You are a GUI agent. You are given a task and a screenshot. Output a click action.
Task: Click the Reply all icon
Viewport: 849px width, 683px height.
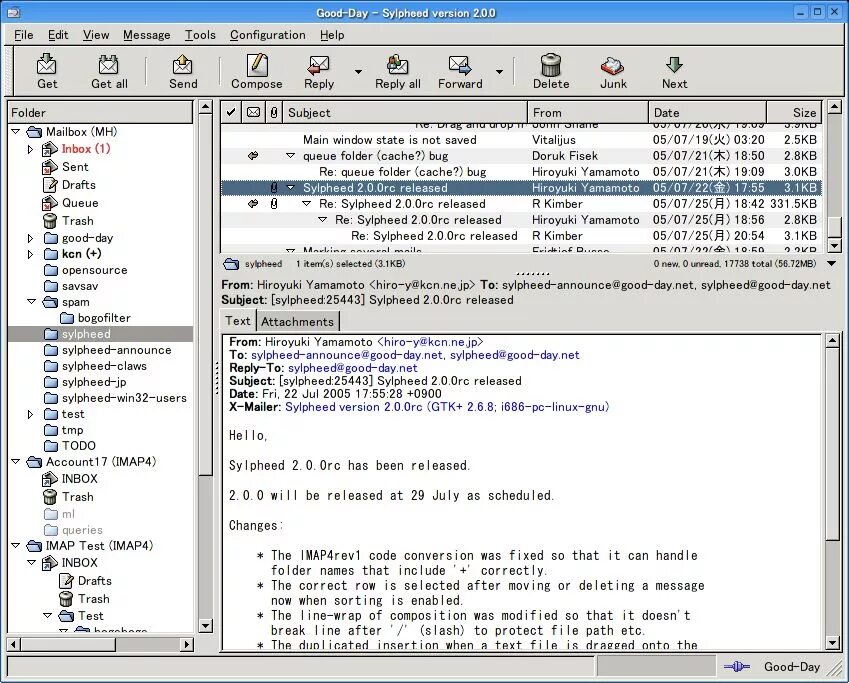pyautogui.click(x=397, y=70)
